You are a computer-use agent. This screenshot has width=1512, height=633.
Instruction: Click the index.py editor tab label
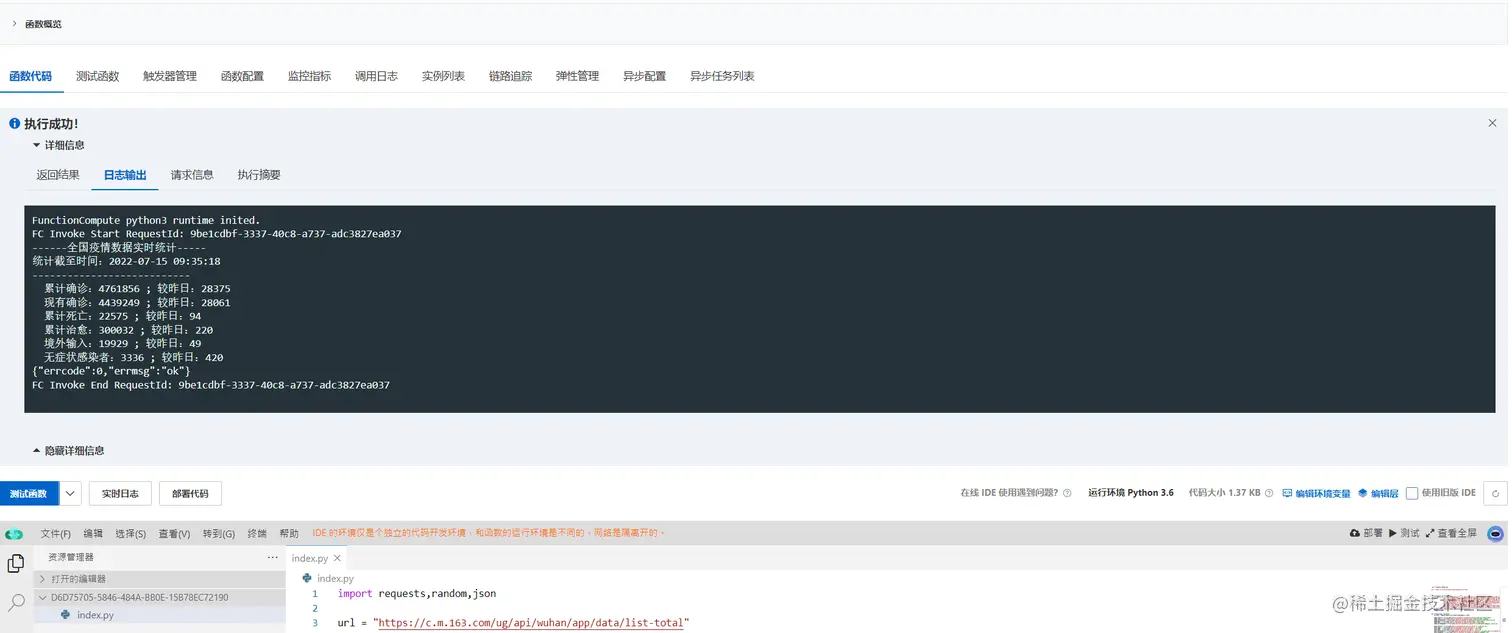click(310, 558)
